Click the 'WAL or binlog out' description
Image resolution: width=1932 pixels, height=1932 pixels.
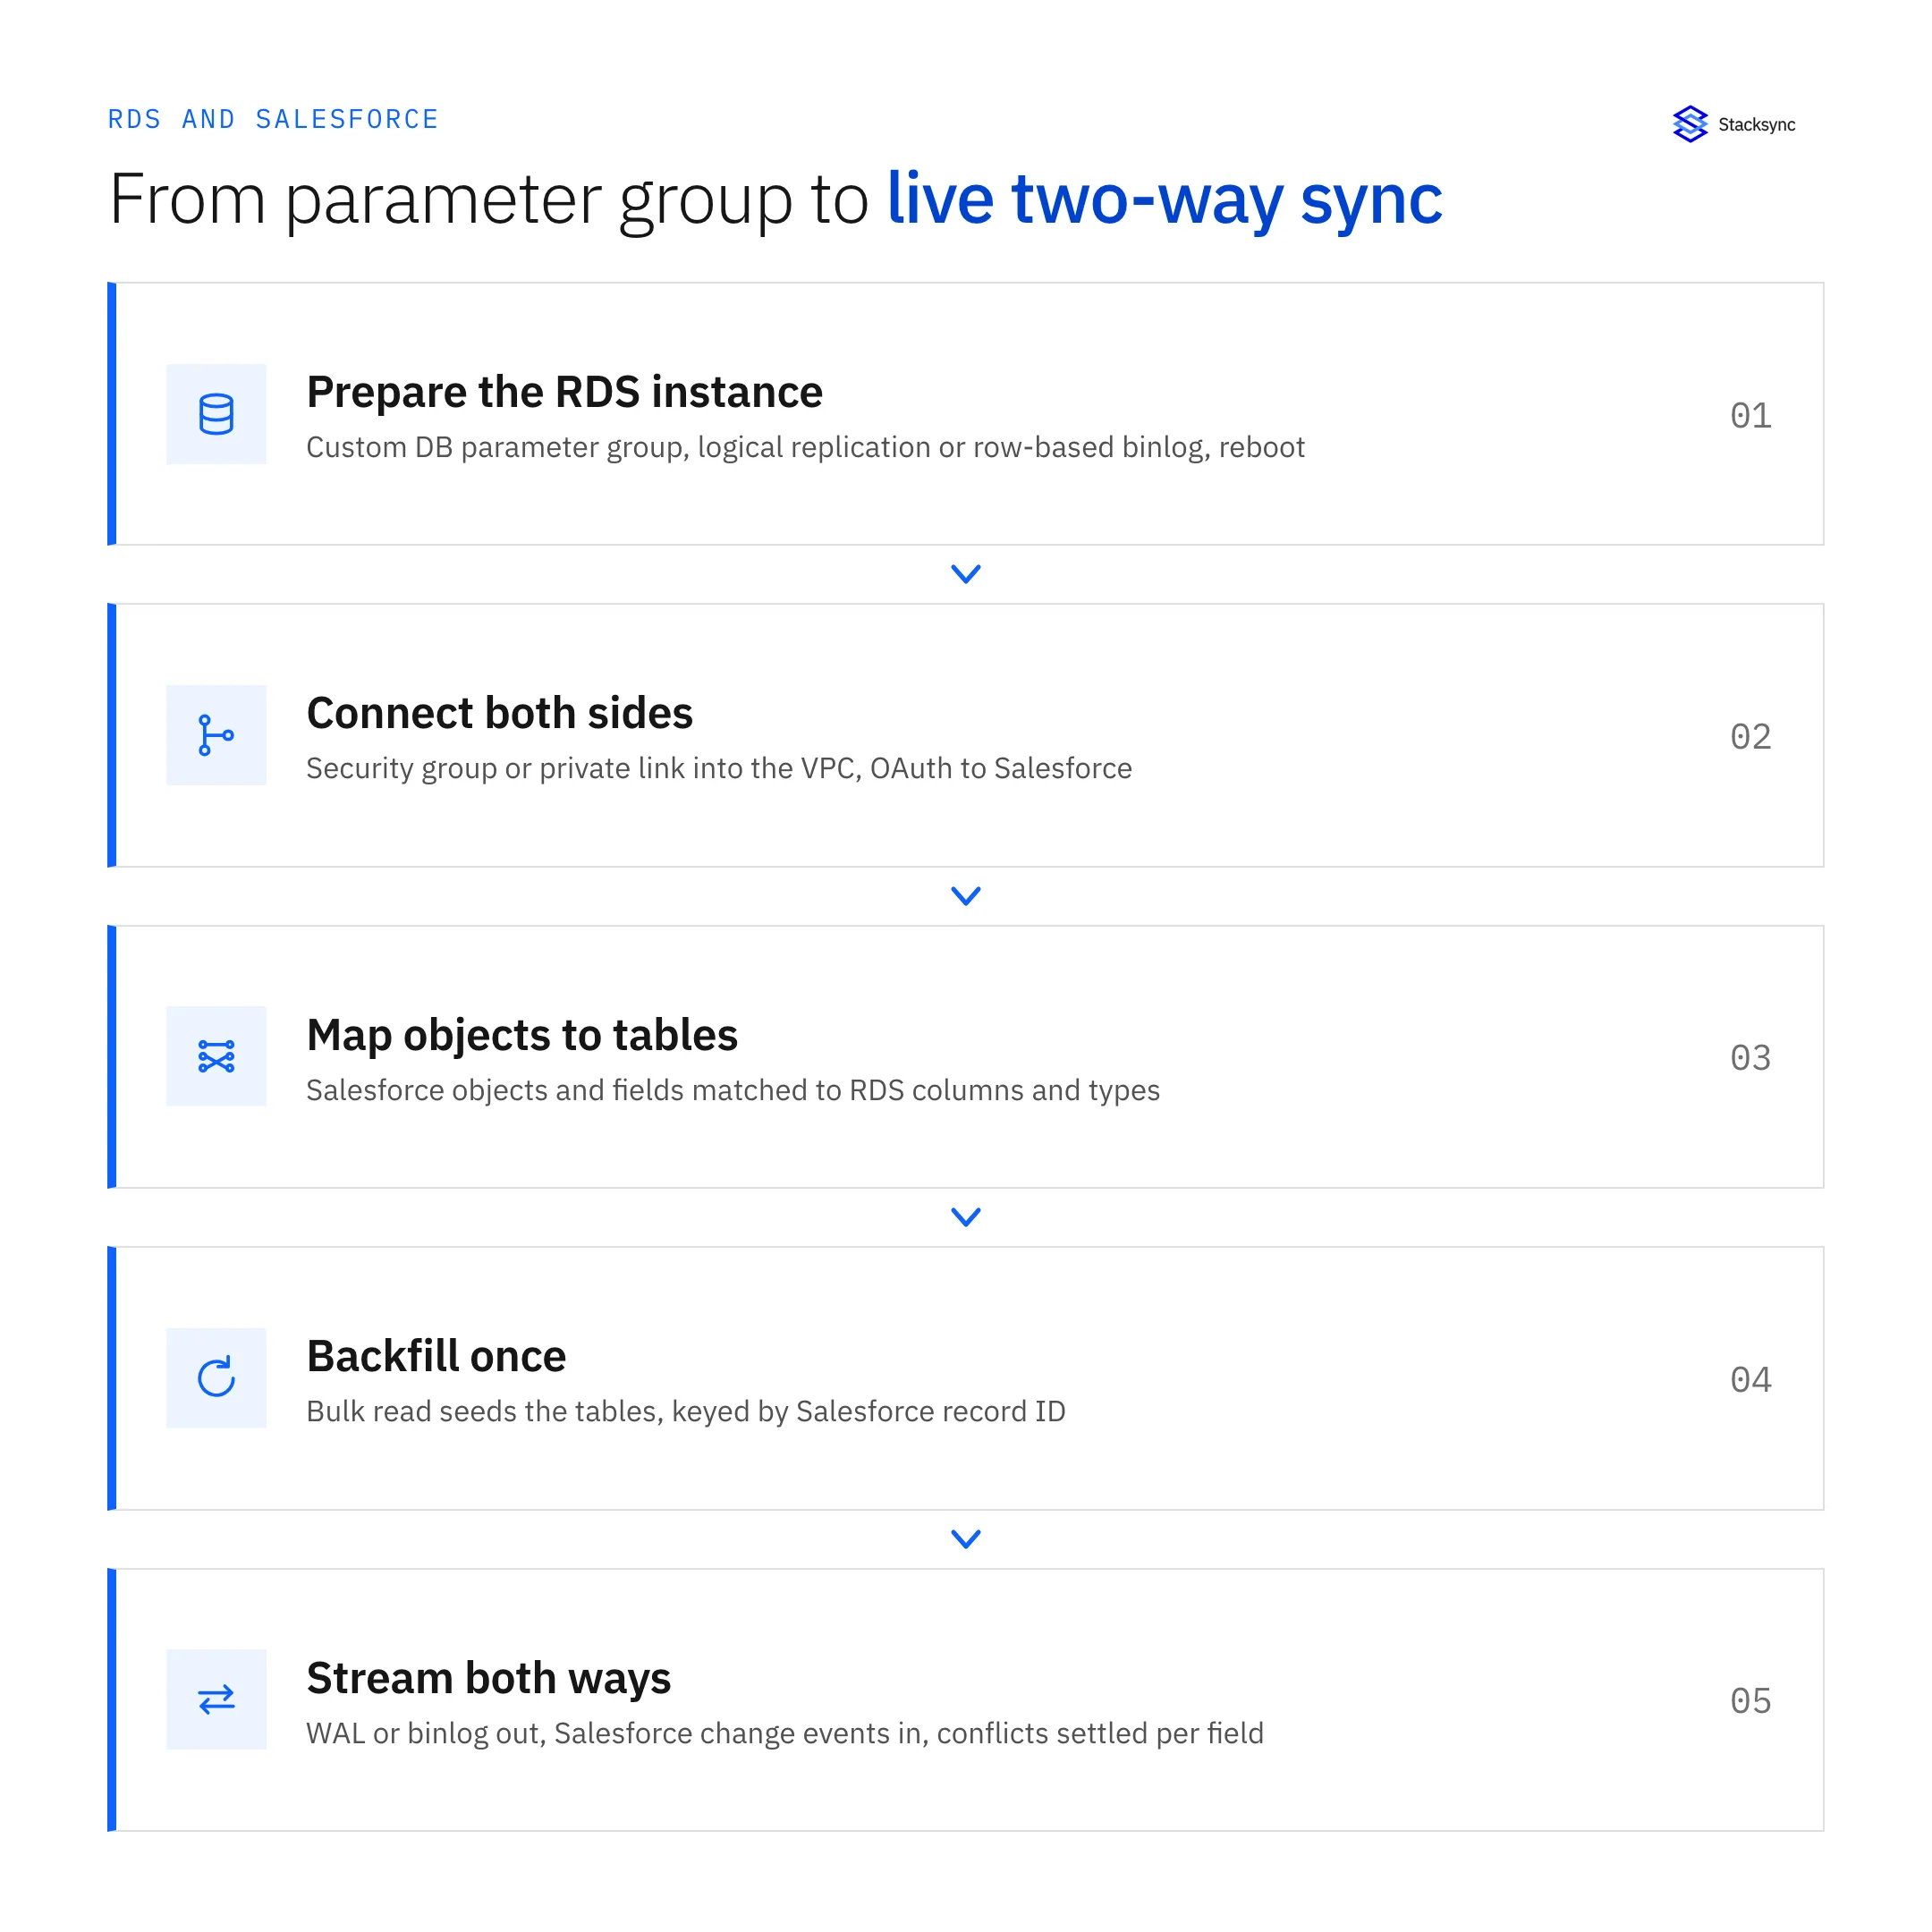pyautogui.click(x=785, y=1733)
